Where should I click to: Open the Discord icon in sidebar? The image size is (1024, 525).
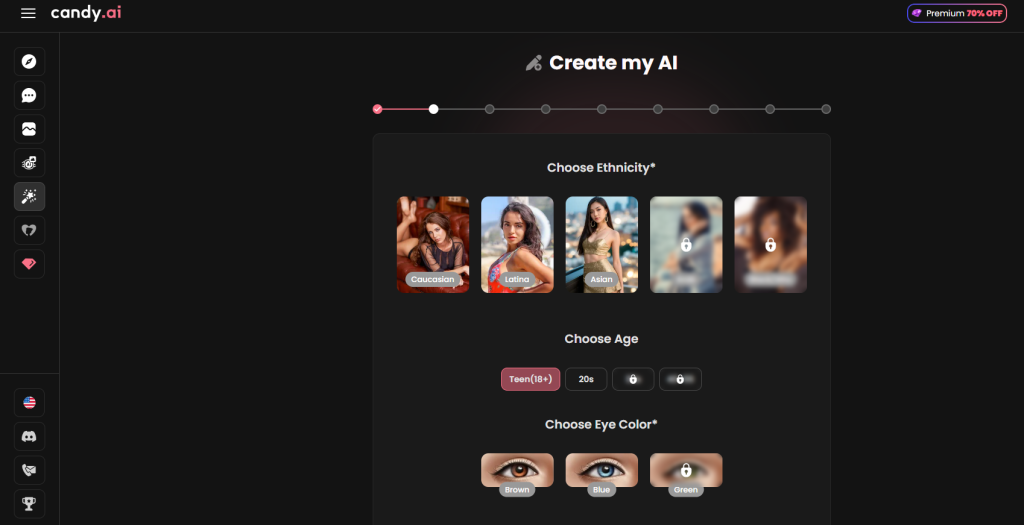tap(29, 436)
